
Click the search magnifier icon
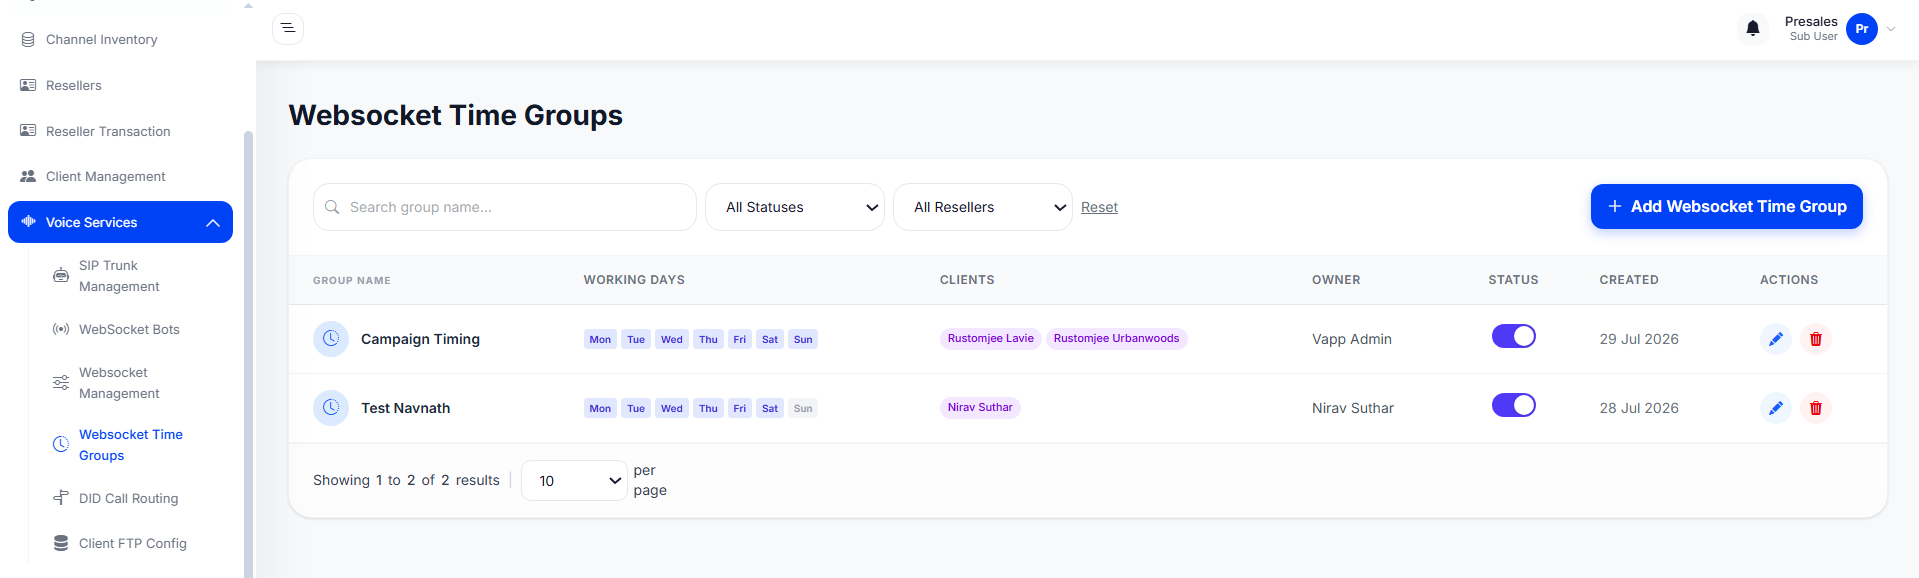(332, 207)
